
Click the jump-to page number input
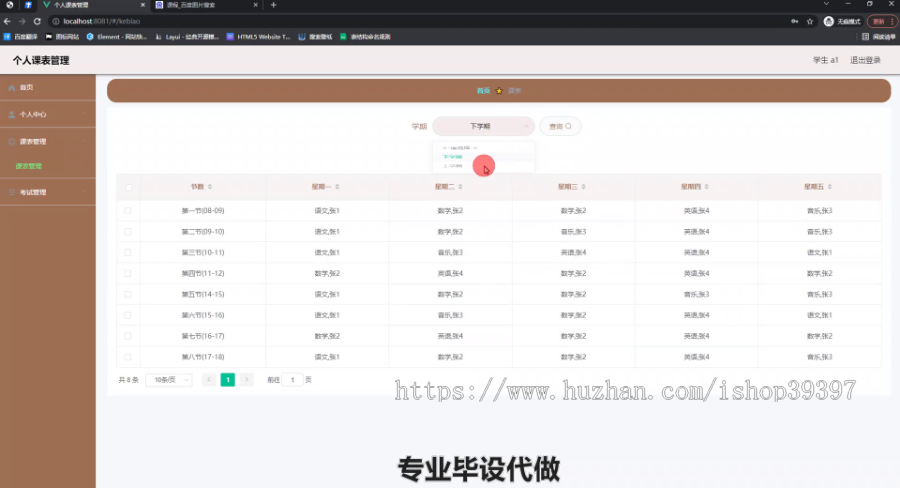(292, 379)
